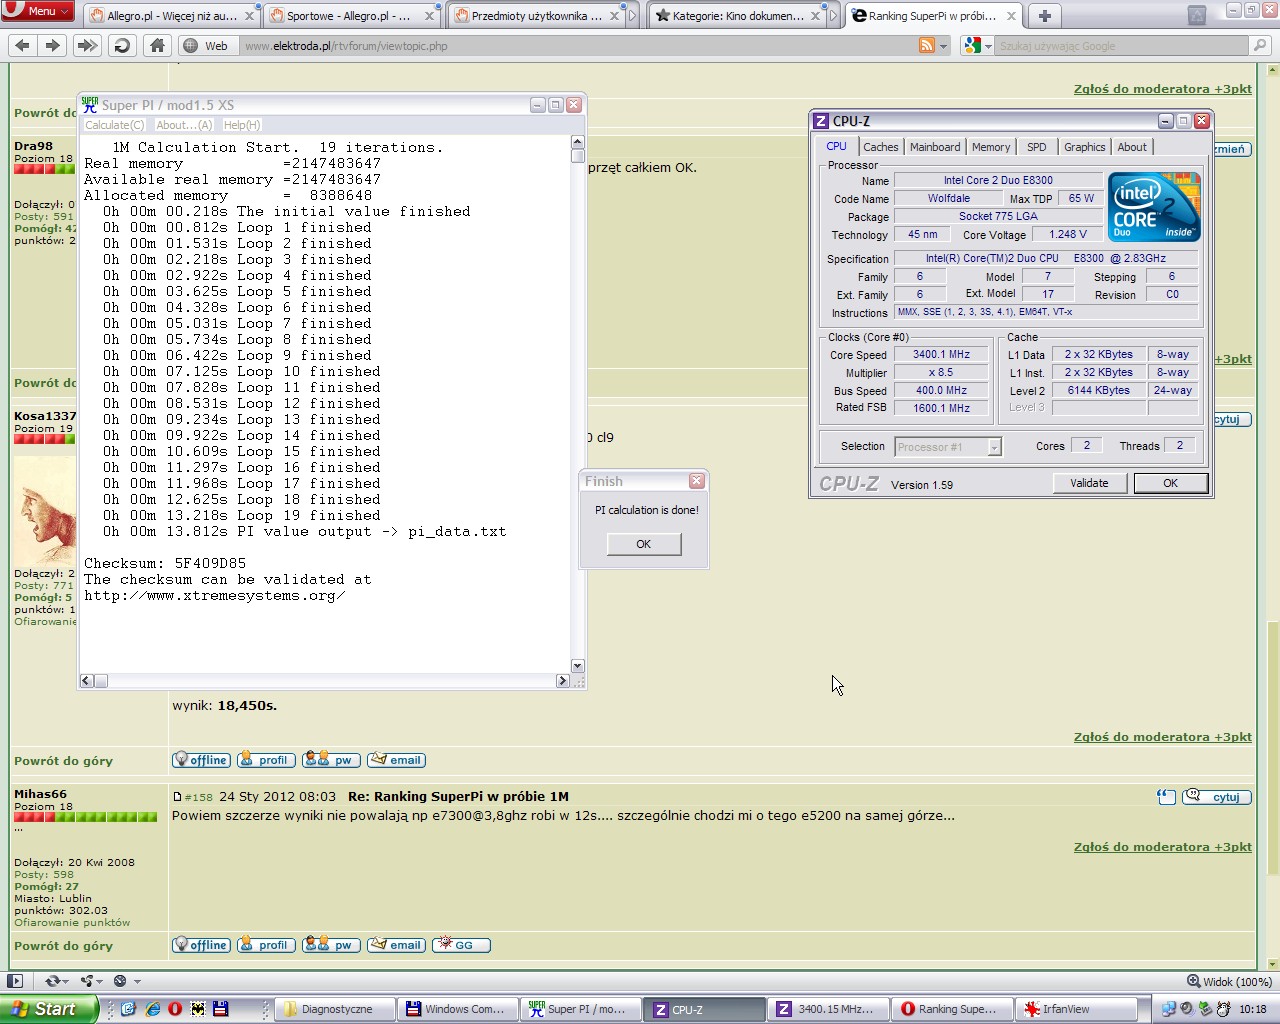
Task: Click OK button in CPU-Z window
Action: [1170, 483]
